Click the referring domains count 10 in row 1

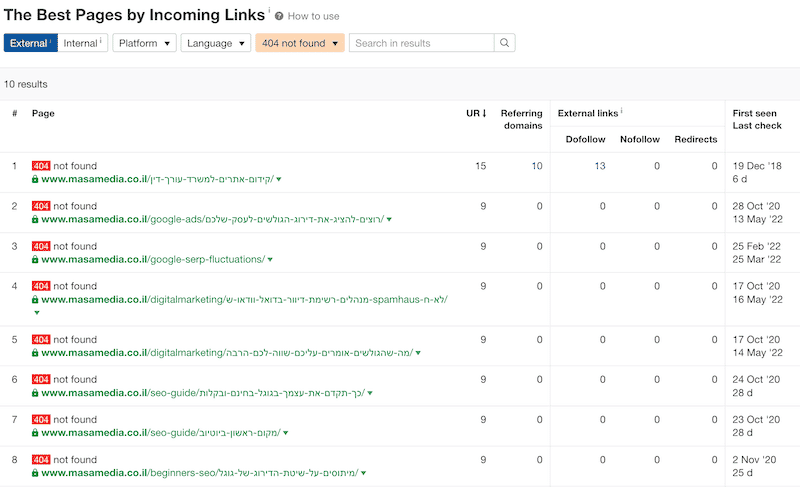tap(536, 166)
